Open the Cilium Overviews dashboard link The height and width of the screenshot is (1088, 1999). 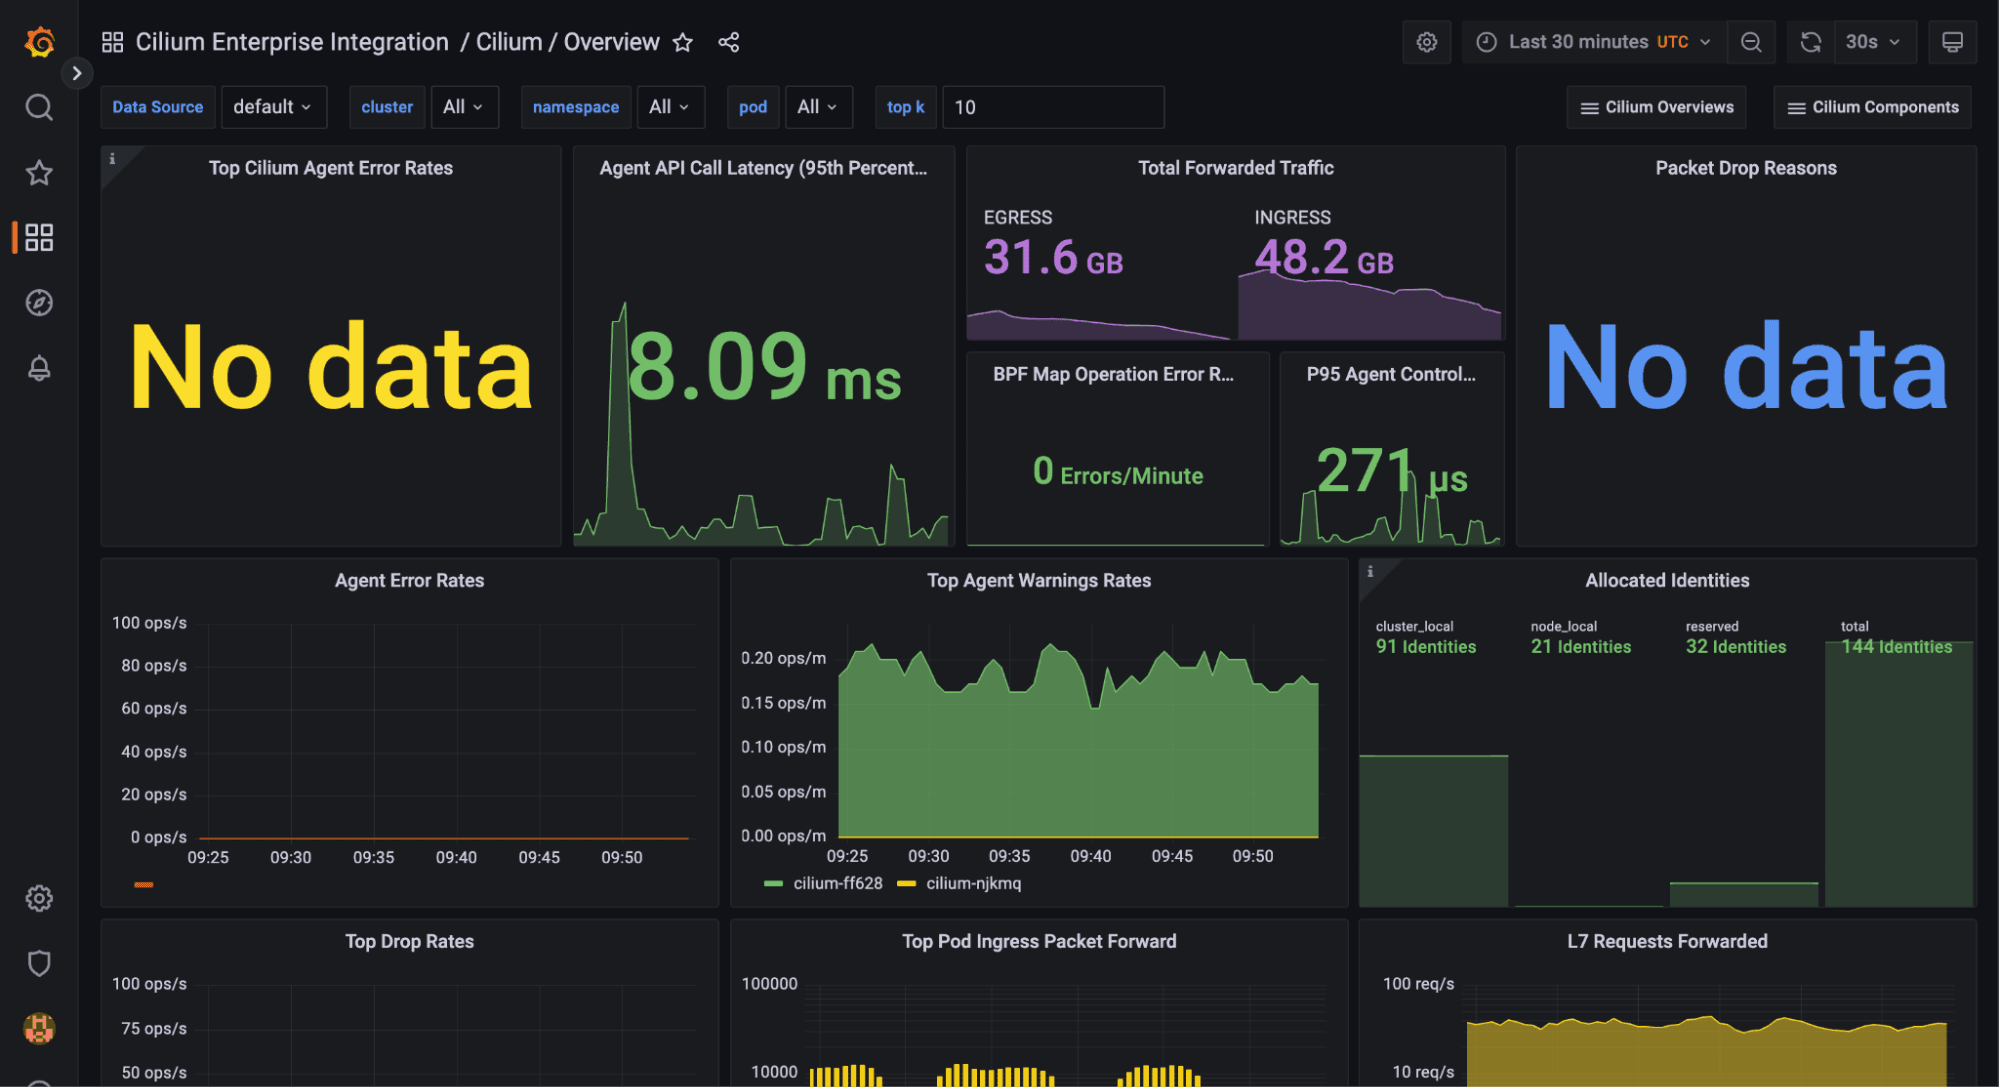pyautogui.click(x=1656, y=107)
